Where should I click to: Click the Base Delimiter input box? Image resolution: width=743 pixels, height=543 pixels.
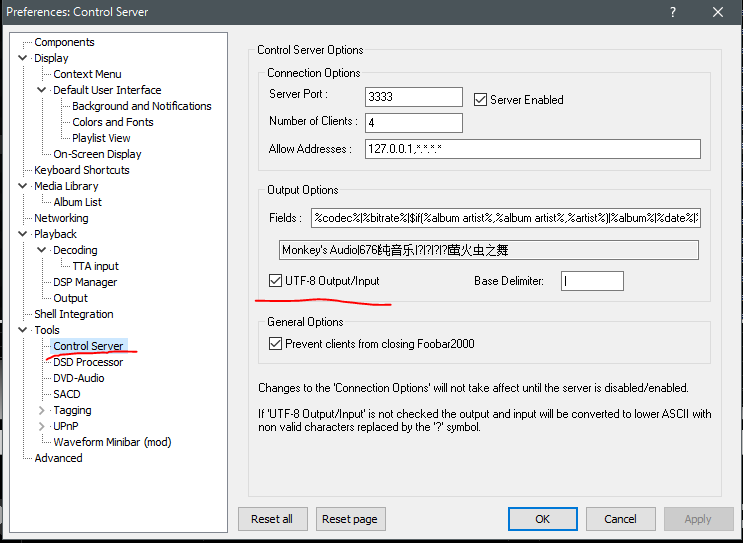(592, 281)
